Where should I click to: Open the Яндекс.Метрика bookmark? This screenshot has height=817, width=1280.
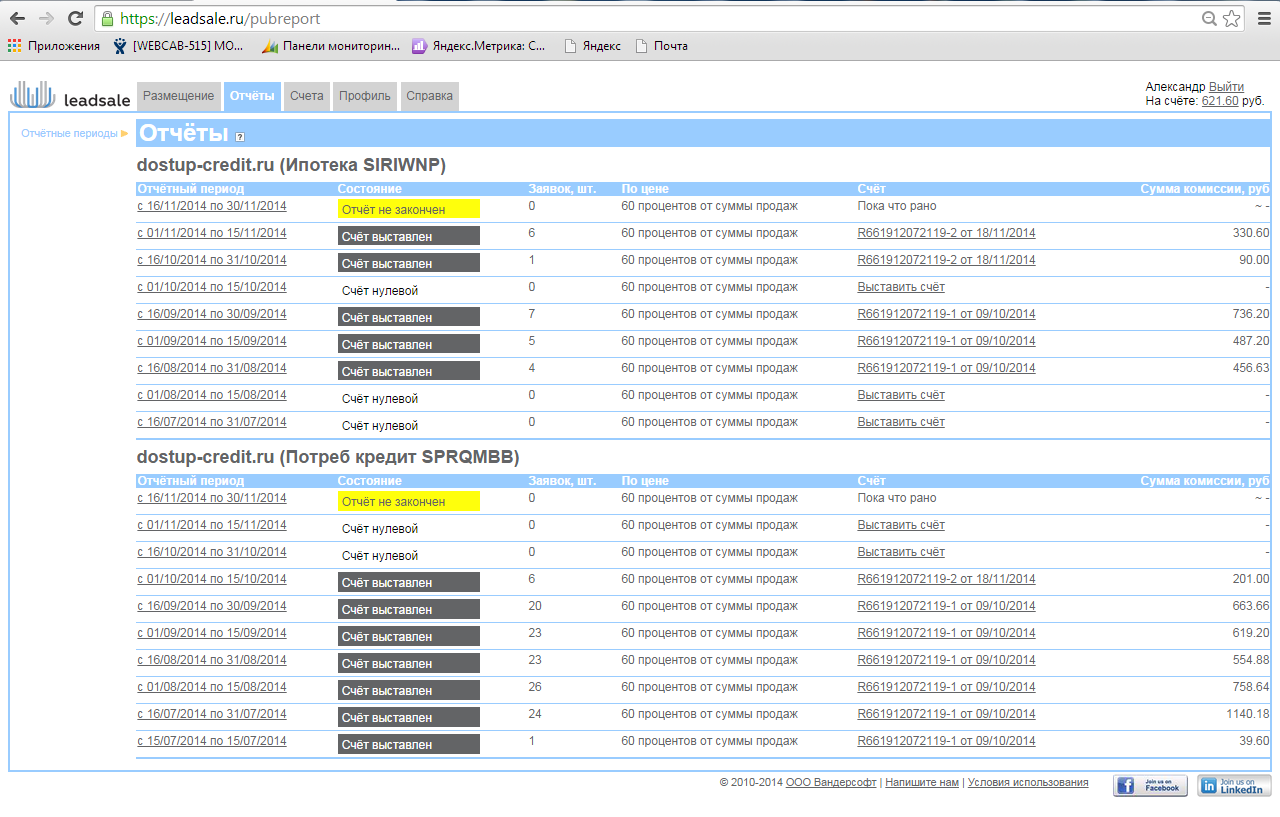(480, 46)
